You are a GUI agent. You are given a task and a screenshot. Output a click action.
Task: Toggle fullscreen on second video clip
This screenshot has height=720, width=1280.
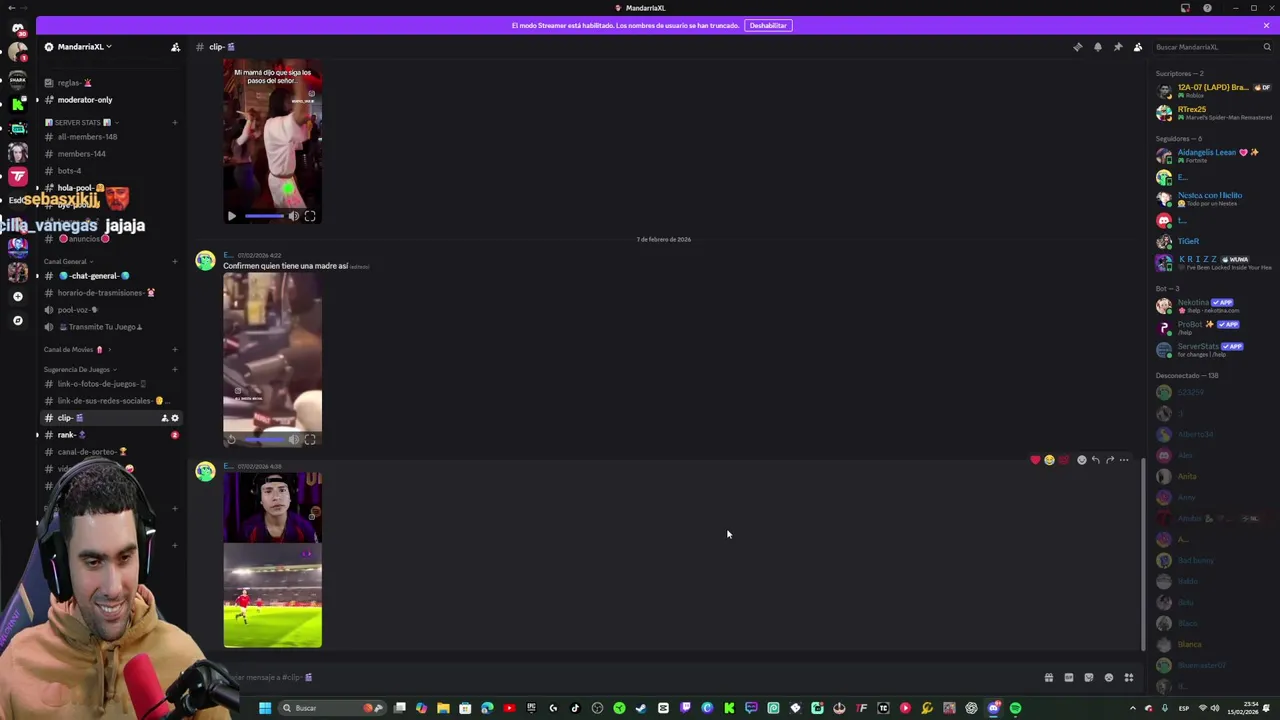coord(310,439)
